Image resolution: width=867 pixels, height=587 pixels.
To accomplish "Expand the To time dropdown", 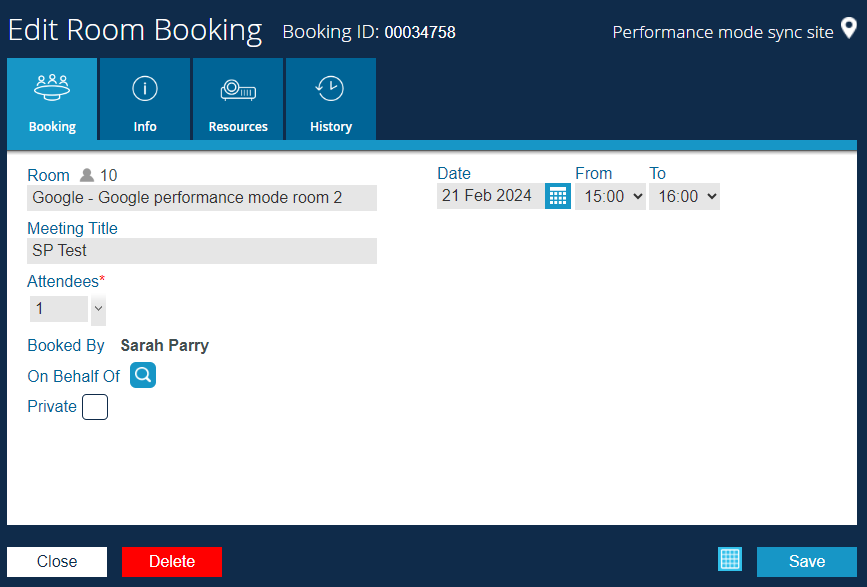I will (x=685, y=196).
